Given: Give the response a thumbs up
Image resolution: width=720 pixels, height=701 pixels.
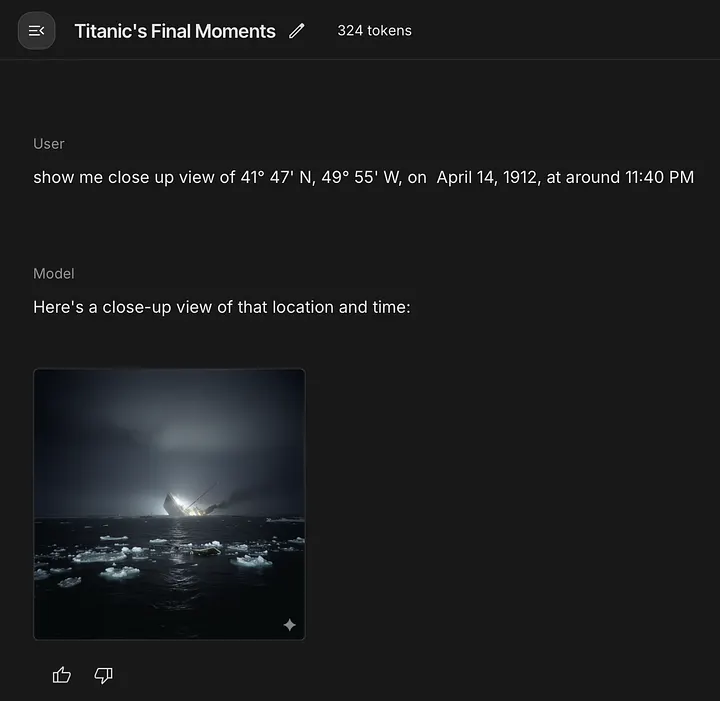Looking at the screenshot, I should [x=62, y=675].
